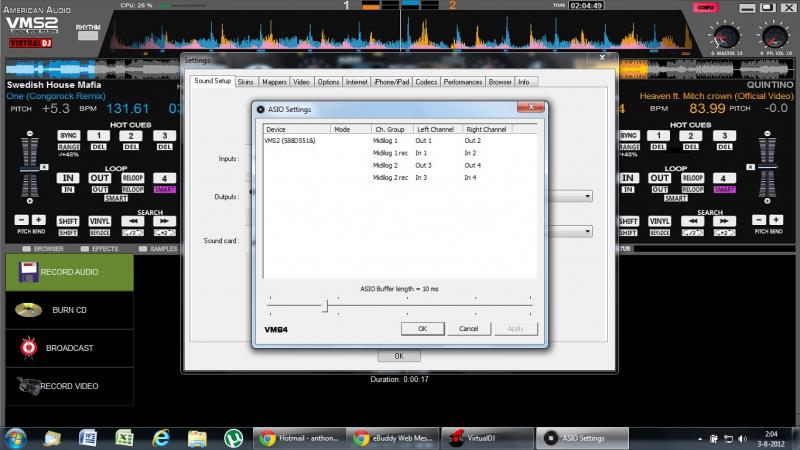800x450 pixels.
Task: Open Internet Explorer from taskbar
Action: click(161, 438)
